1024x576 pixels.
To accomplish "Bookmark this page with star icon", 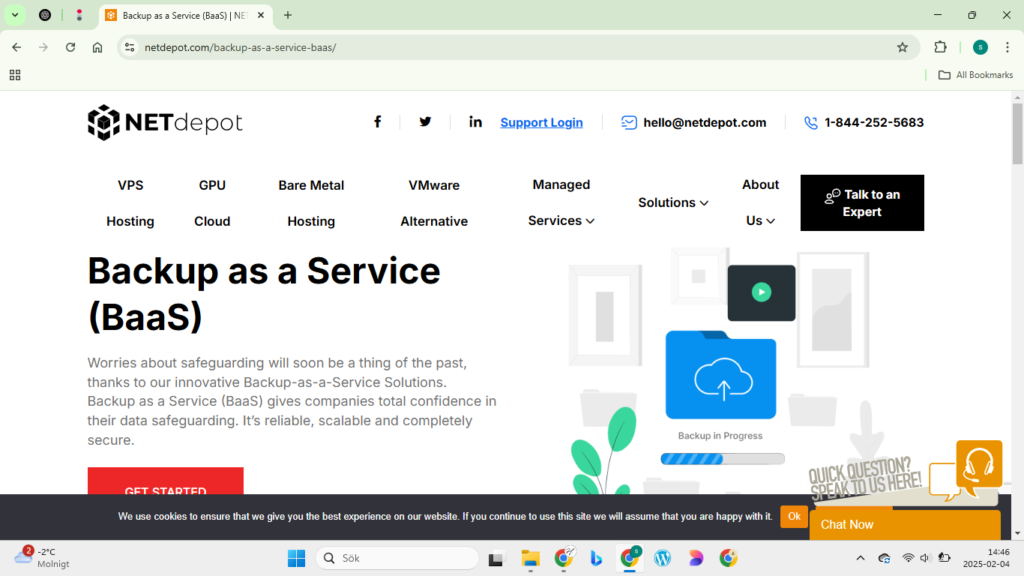I will point(903,47).
